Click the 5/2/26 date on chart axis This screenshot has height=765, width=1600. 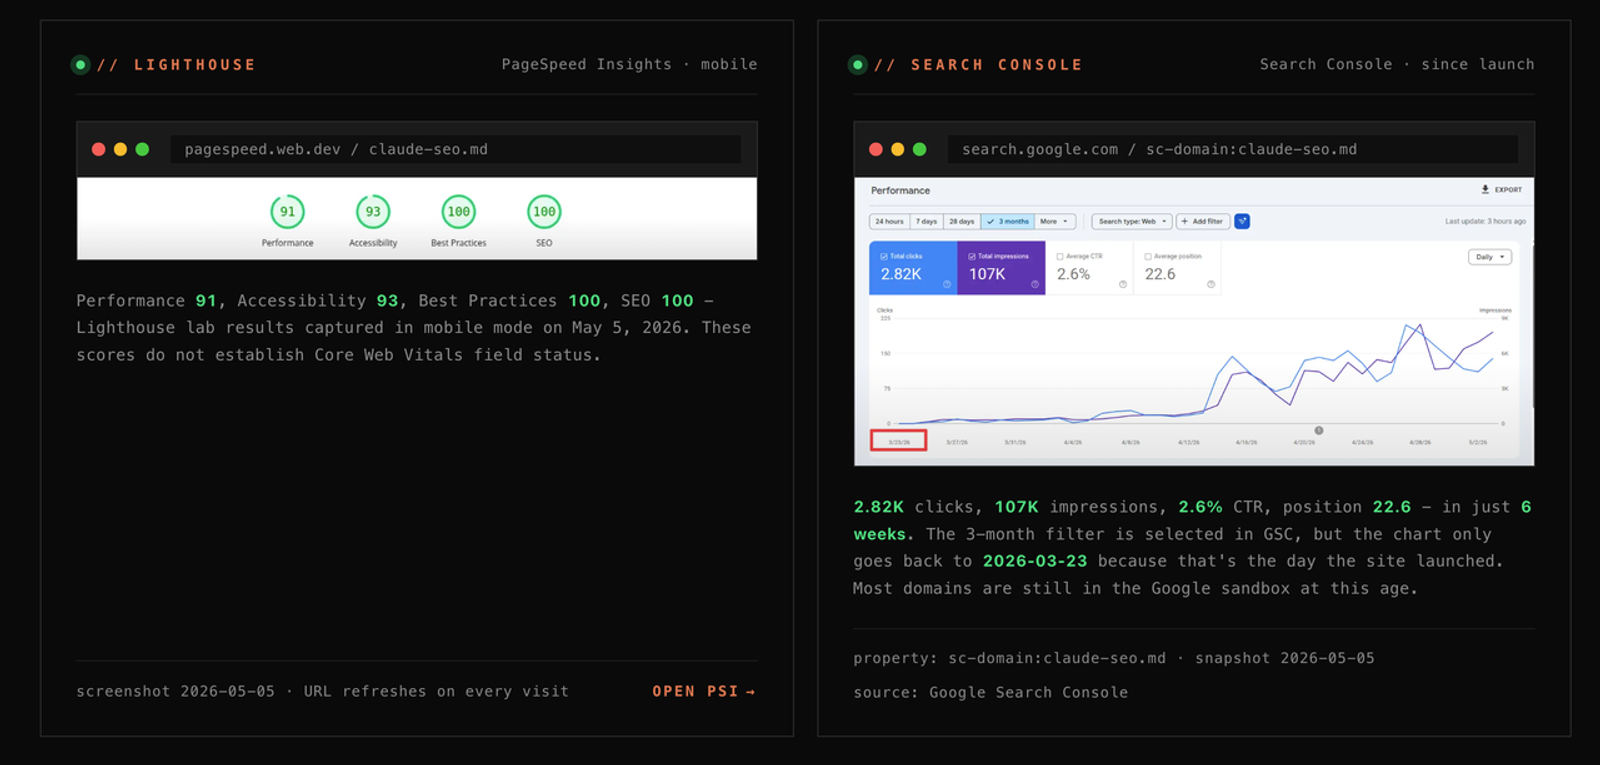point(1478,442)
